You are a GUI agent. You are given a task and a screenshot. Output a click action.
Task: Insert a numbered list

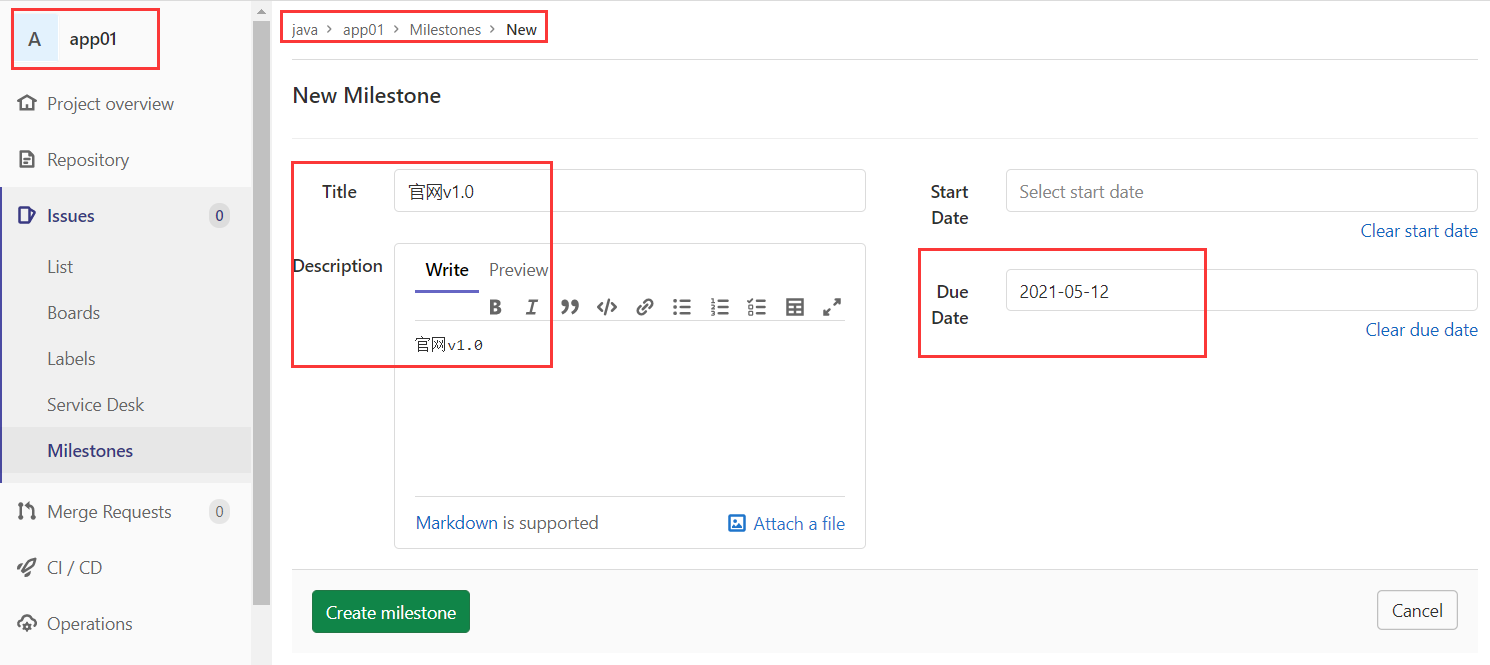point(719,307)
